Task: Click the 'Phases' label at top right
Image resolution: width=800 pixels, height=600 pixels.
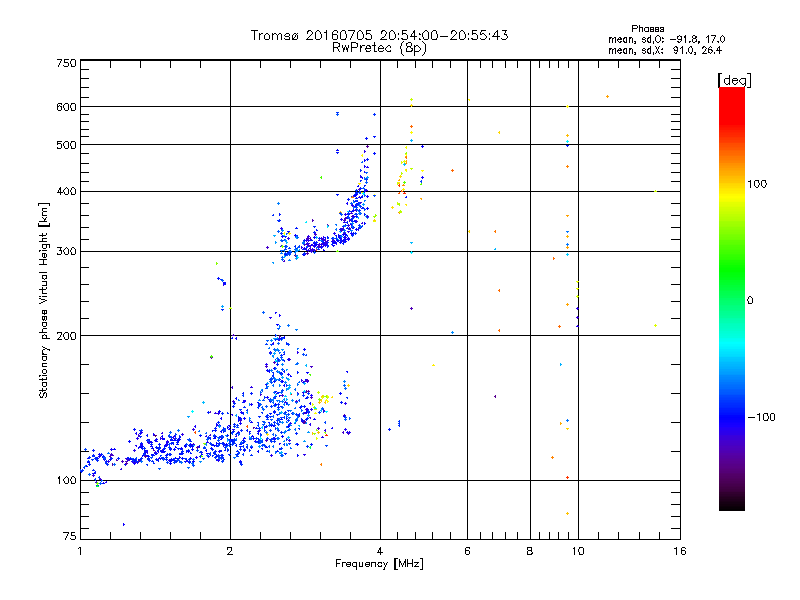Action: 647,29
